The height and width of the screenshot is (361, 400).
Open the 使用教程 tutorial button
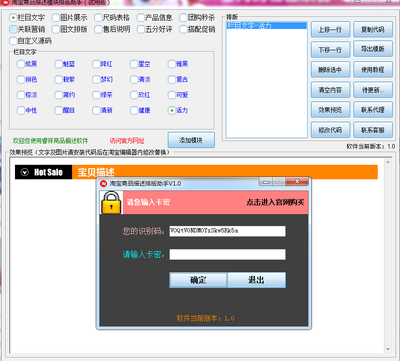click(373, 70)
